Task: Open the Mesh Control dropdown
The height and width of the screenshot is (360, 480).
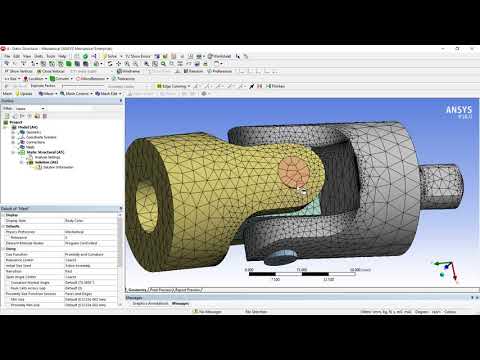Action: pyautogui.click(x=76, y=94)
